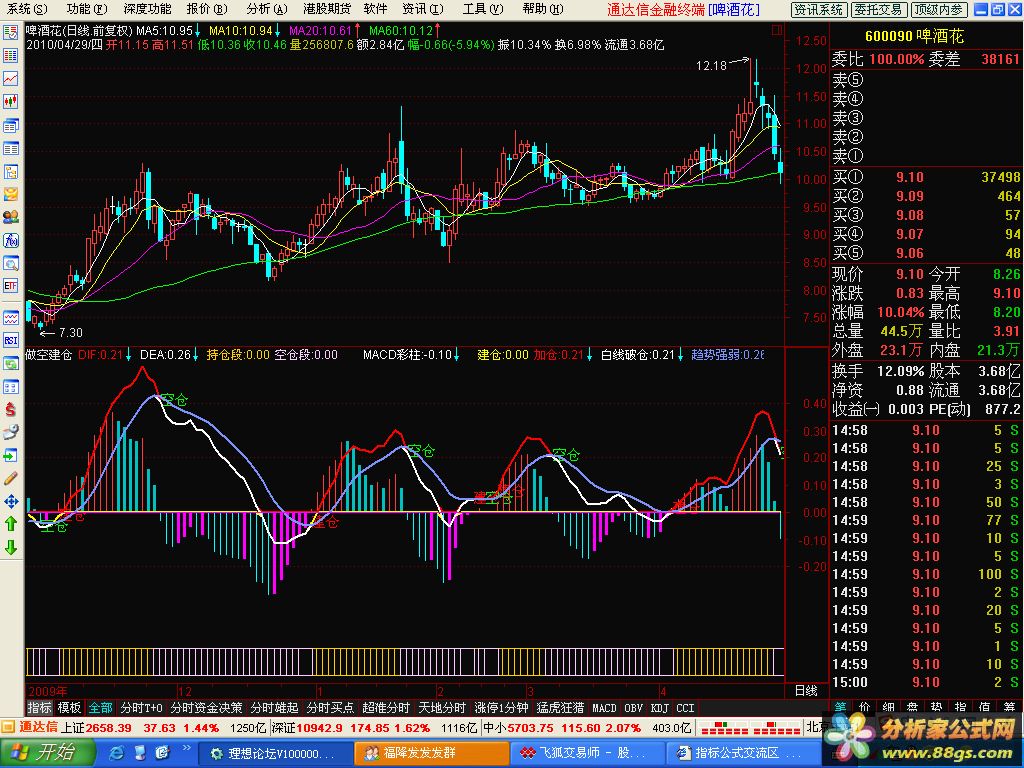Select the pencil drawing tool icon
The image size is (1024, 768).
pyautogui.click(x=10, y=478)
